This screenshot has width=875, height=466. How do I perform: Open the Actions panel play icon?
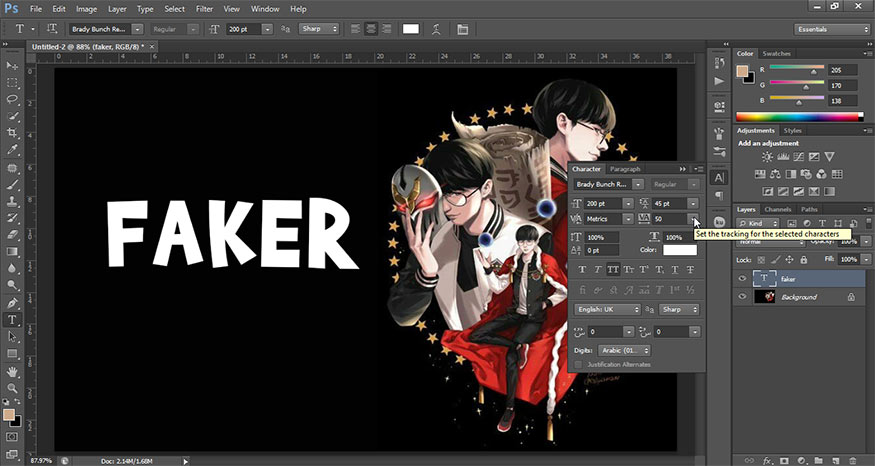[x=719, y=81]
